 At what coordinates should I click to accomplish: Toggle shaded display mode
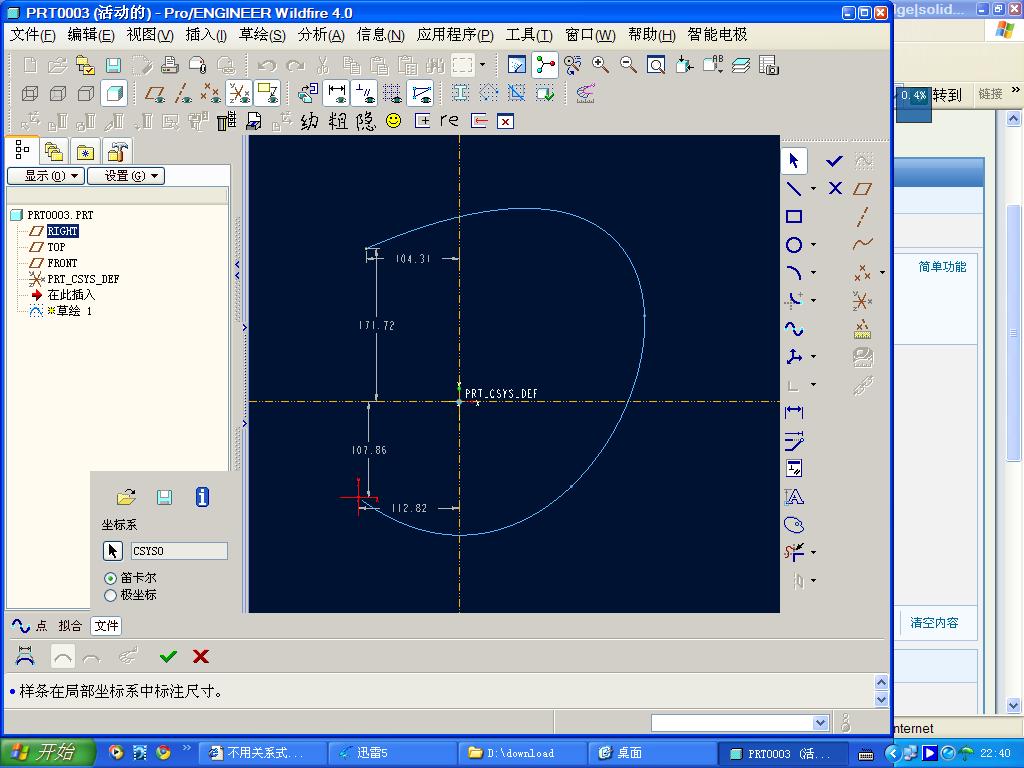[x=114, y=93]
